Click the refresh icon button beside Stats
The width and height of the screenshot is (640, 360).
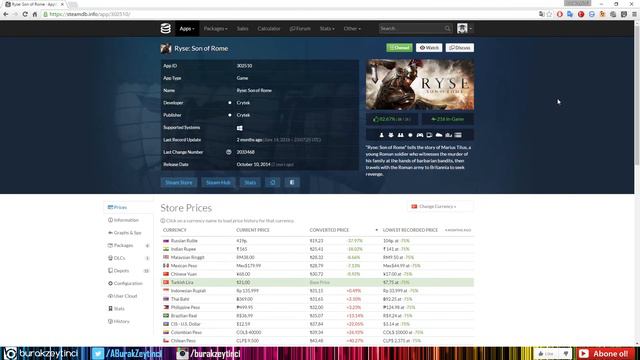pyautogui.click(x=273, y=182)
